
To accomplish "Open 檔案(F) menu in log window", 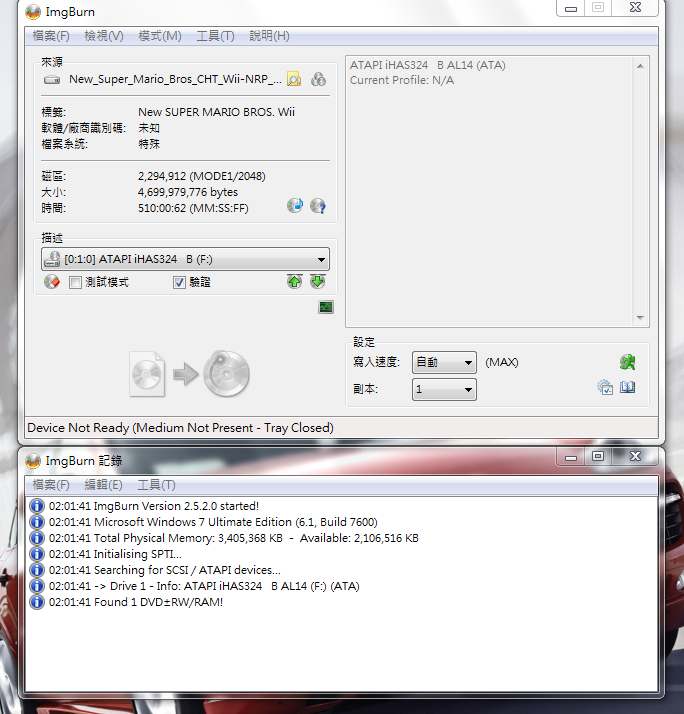I will (x=51, y=485).
